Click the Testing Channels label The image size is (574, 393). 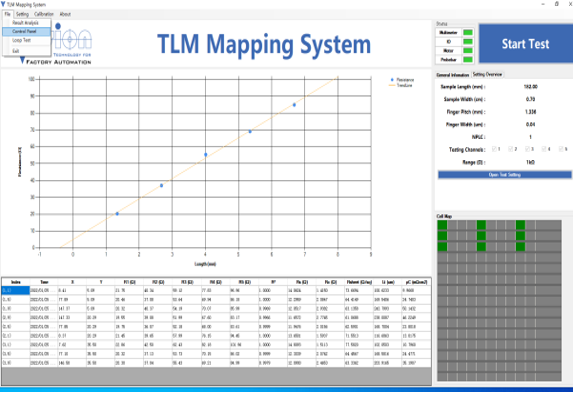[x=467, y=149]
